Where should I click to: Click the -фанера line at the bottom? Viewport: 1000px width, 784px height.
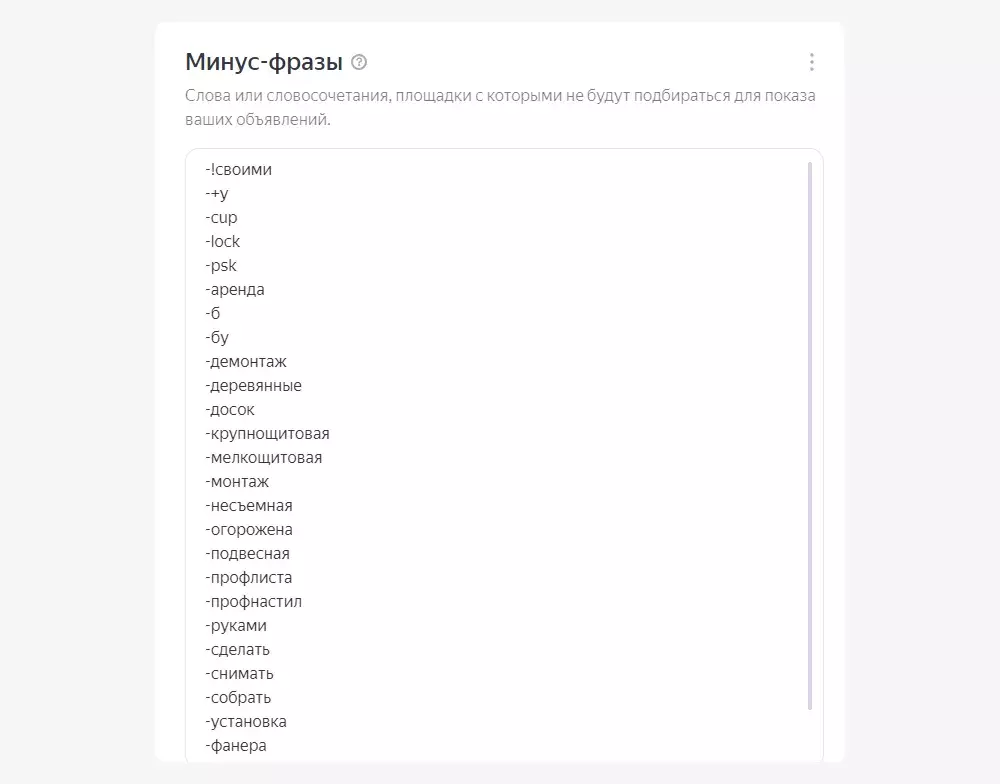pyautogui.click(x=236, y=746)
